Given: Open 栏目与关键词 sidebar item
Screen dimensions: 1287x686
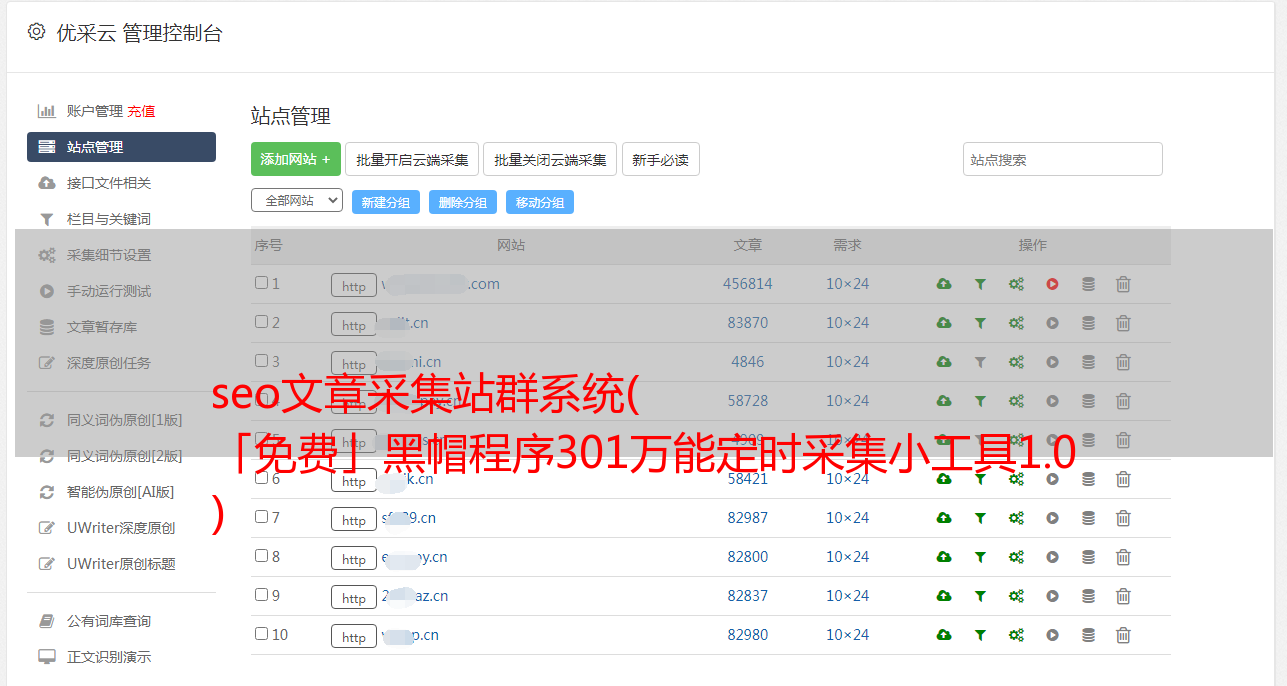Looking at the screenshot, I should tap(109, 219).
